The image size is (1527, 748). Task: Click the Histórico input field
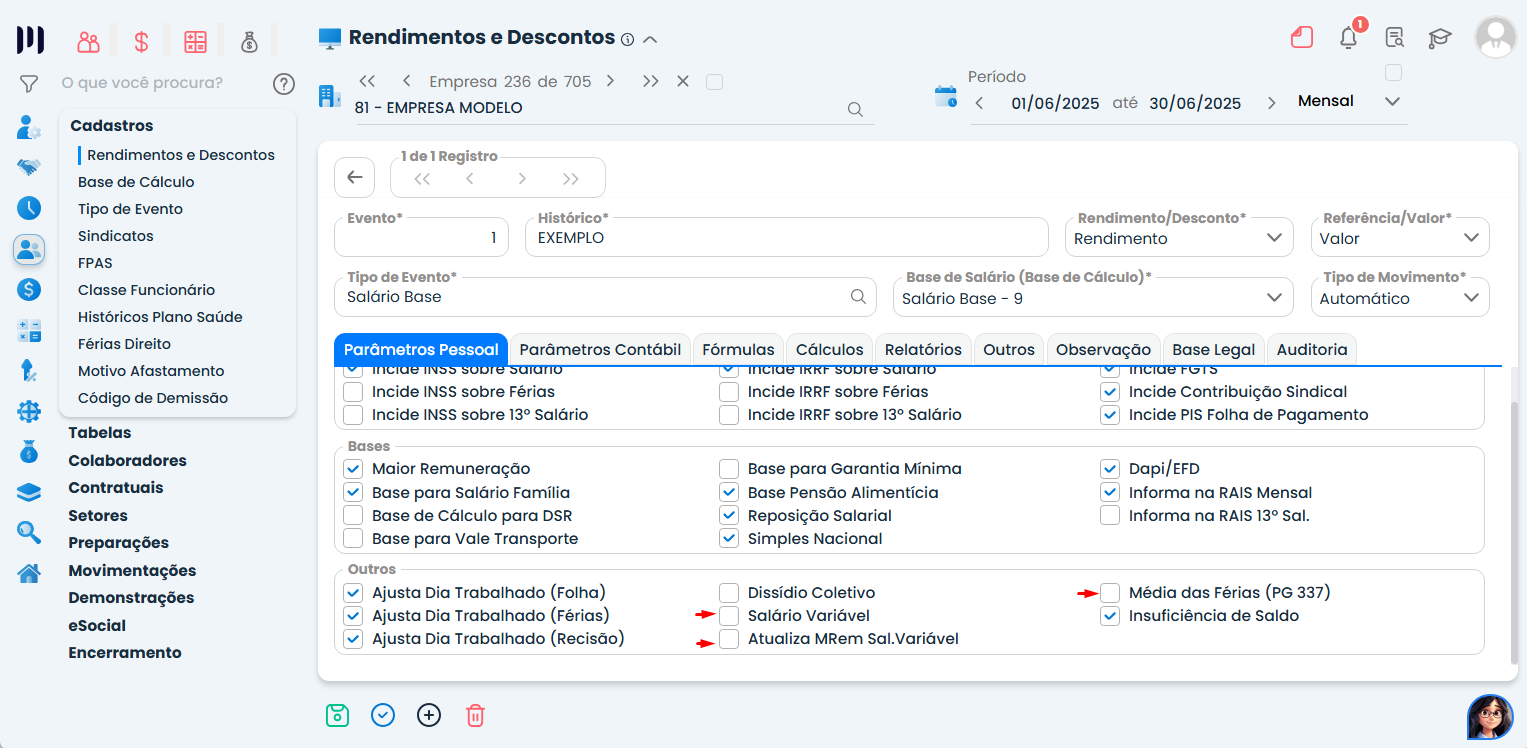coord(786,239)
